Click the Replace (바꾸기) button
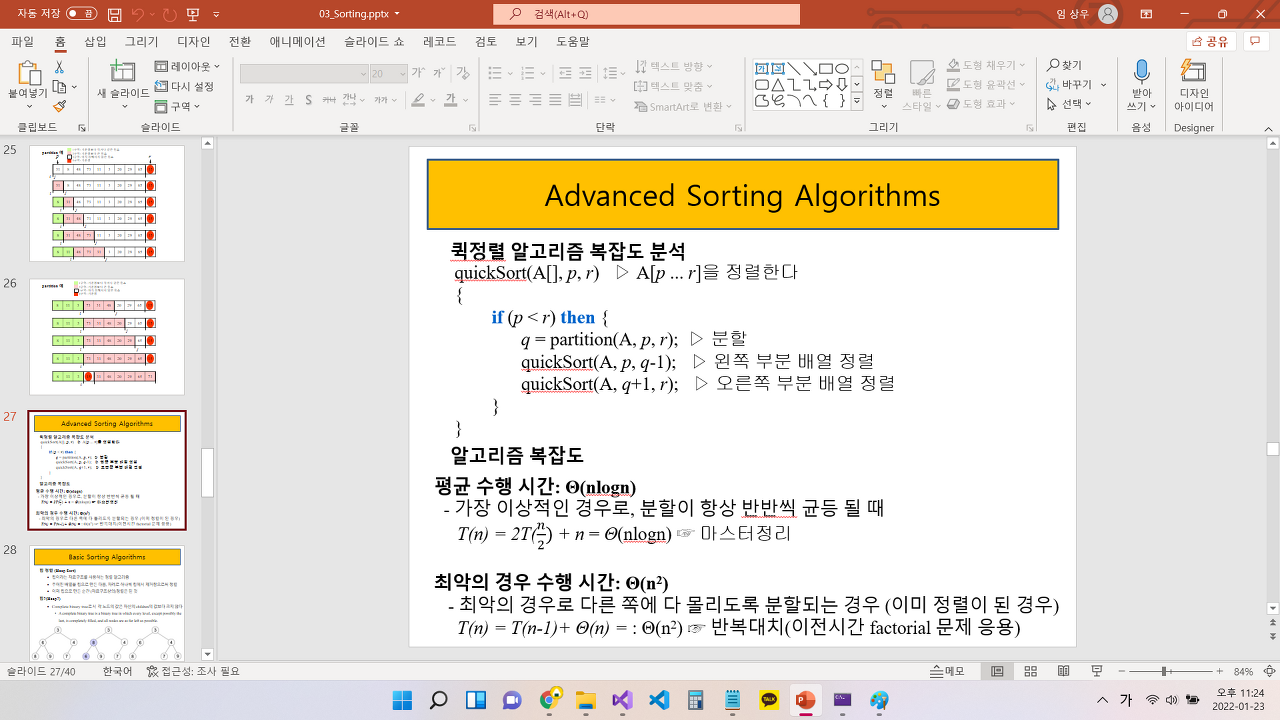1280x720 pixels. coord(1070,85)
